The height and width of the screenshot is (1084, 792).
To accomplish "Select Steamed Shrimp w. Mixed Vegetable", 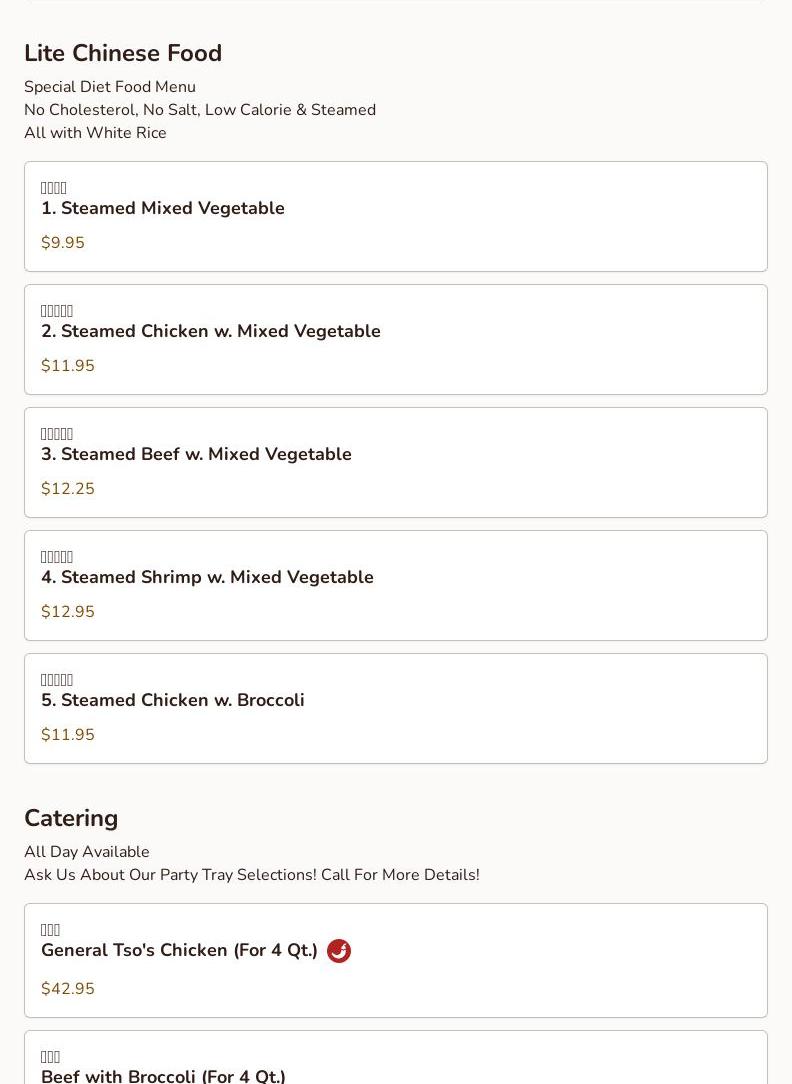I will 207,578.
